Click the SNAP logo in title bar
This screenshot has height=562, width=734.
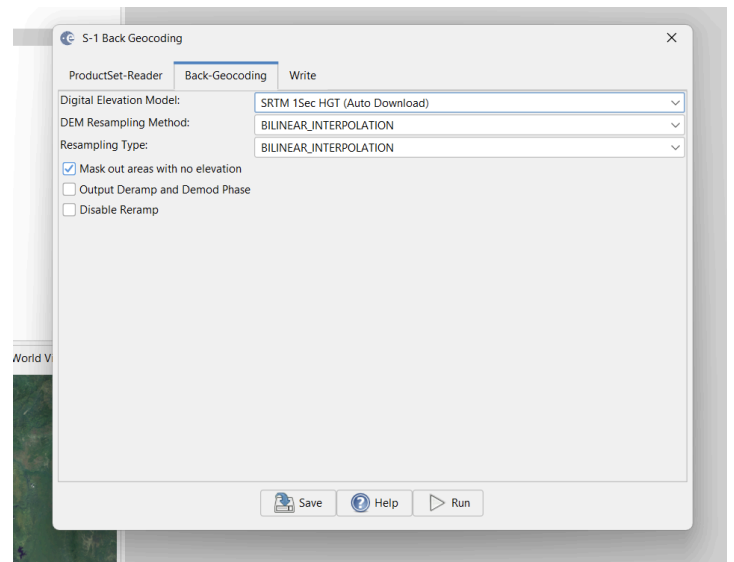[x=68, y=38]
